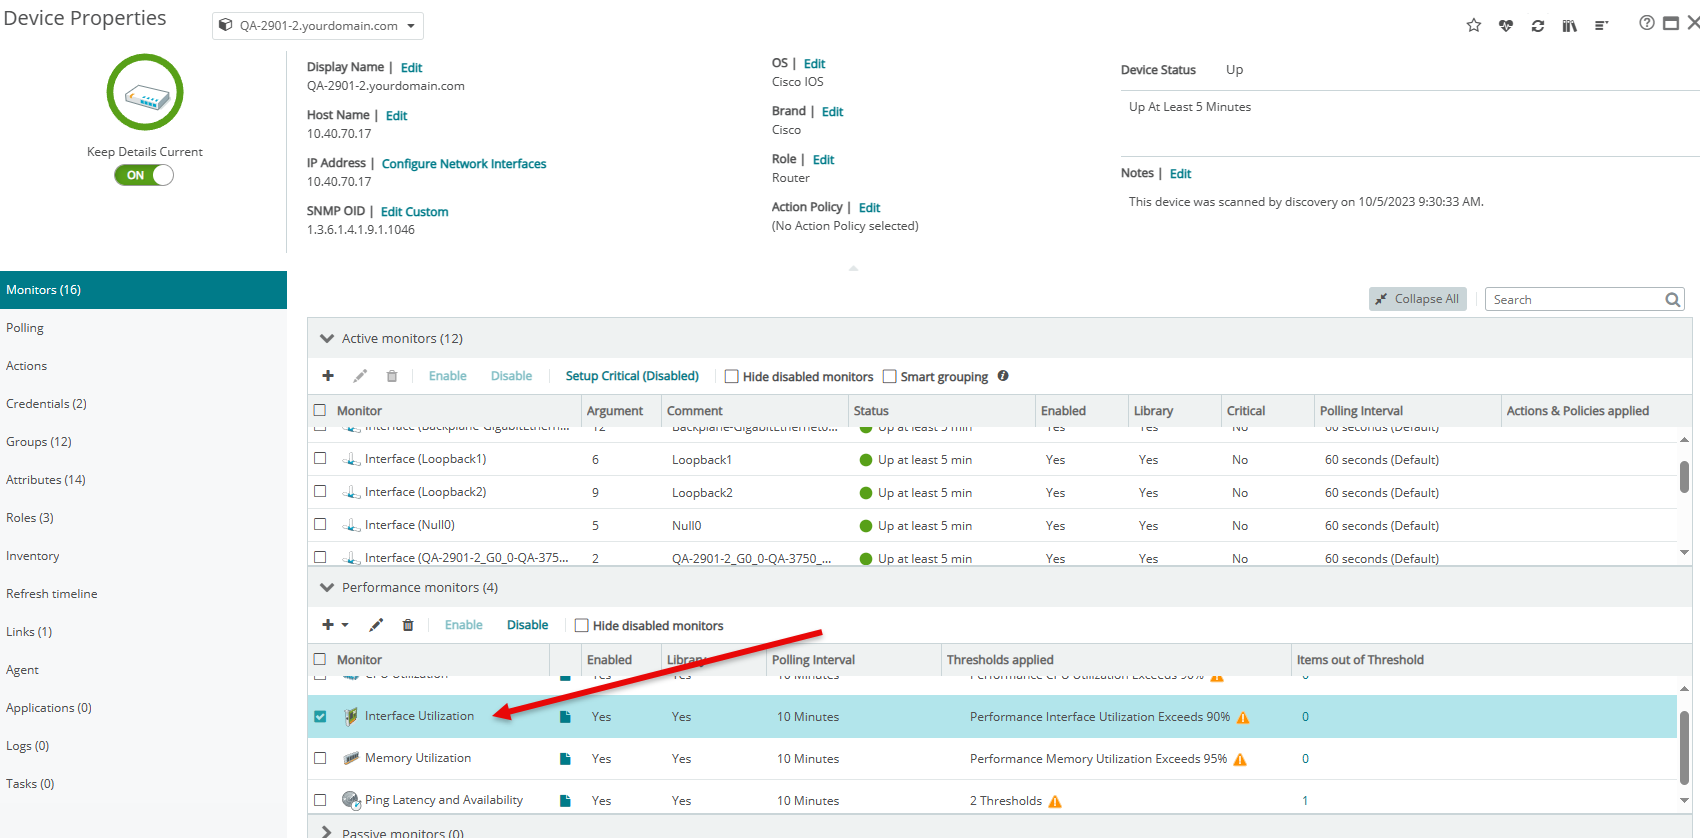The width and height of the screenshot is (1700, 838).
Task: Add an active monitor with the plus icon
Action: coord(328,376)
